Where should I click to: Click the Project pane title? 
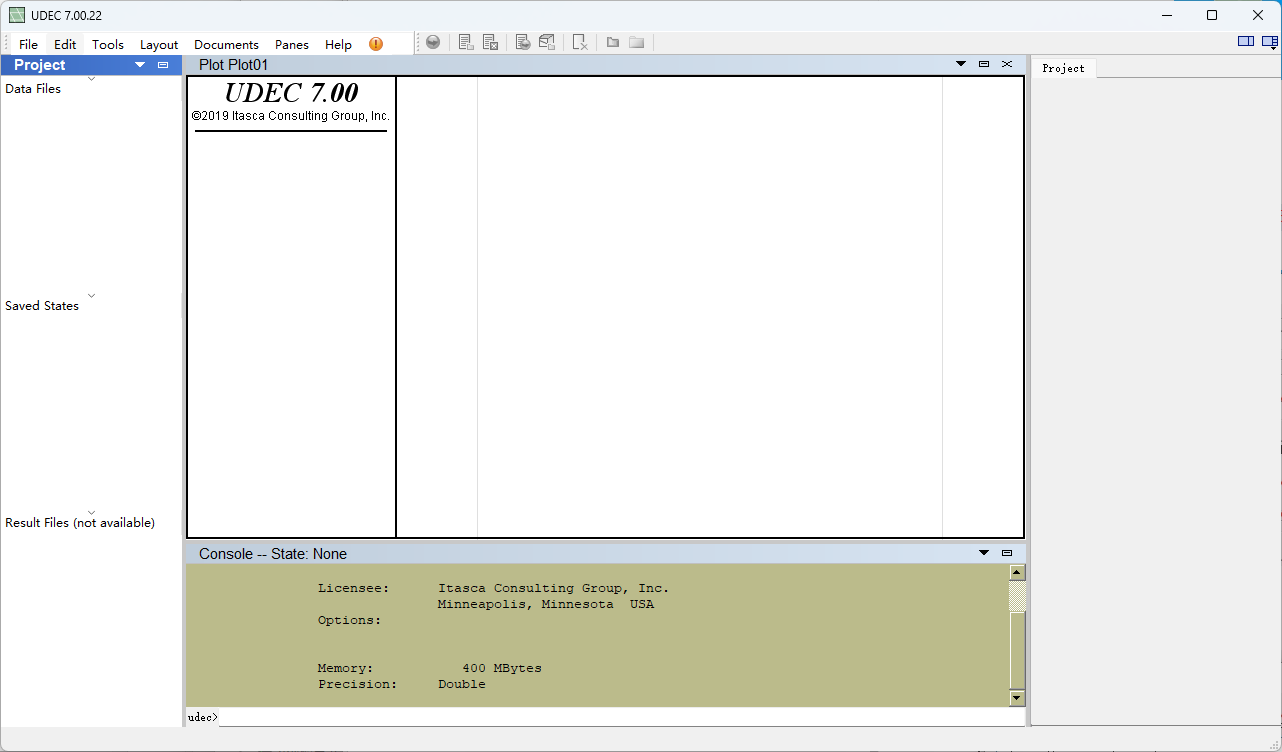point(40,65)
